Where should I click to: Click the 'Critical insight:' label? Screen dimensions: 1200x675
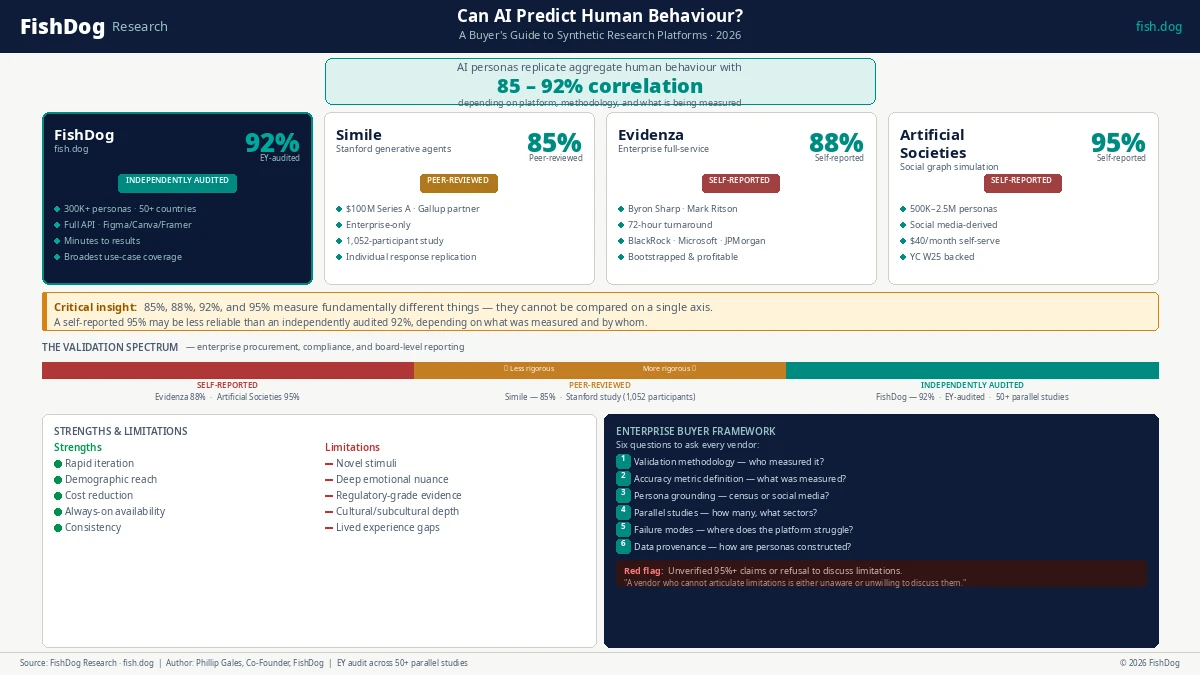coord(95,307)
